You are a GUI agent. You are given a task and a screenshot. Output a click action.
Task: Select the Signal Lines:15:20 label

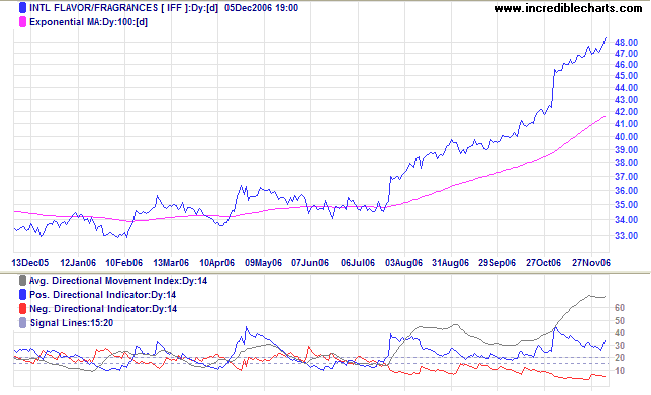(x=71, y=323)
